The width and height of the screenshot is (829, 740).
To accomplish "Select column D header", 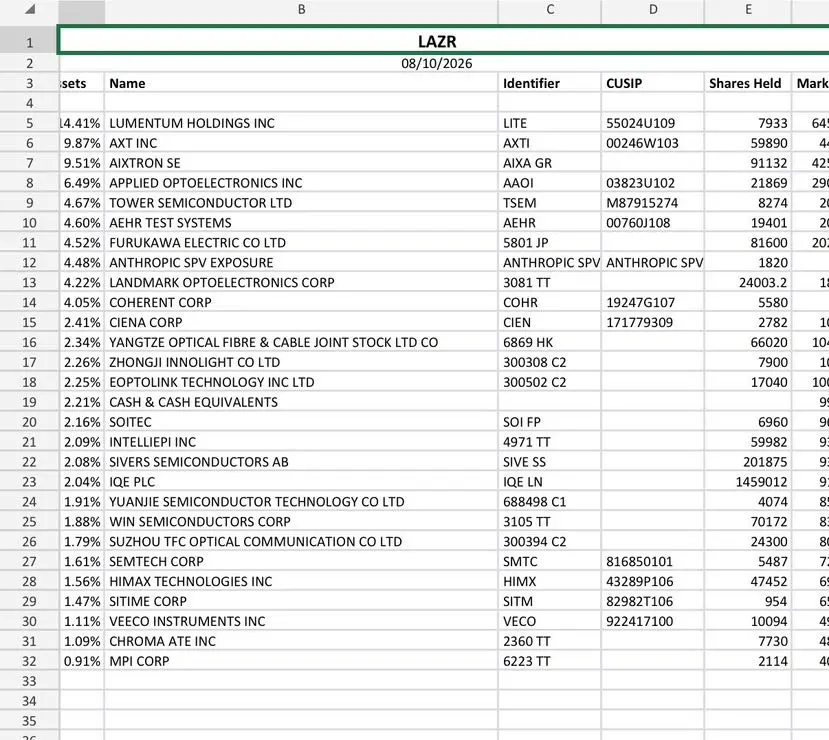I will [652, 10].
